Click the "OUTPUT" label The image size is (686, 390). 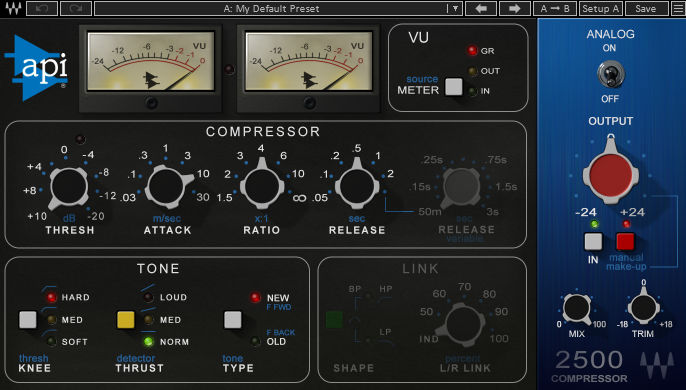pos(610,121)
